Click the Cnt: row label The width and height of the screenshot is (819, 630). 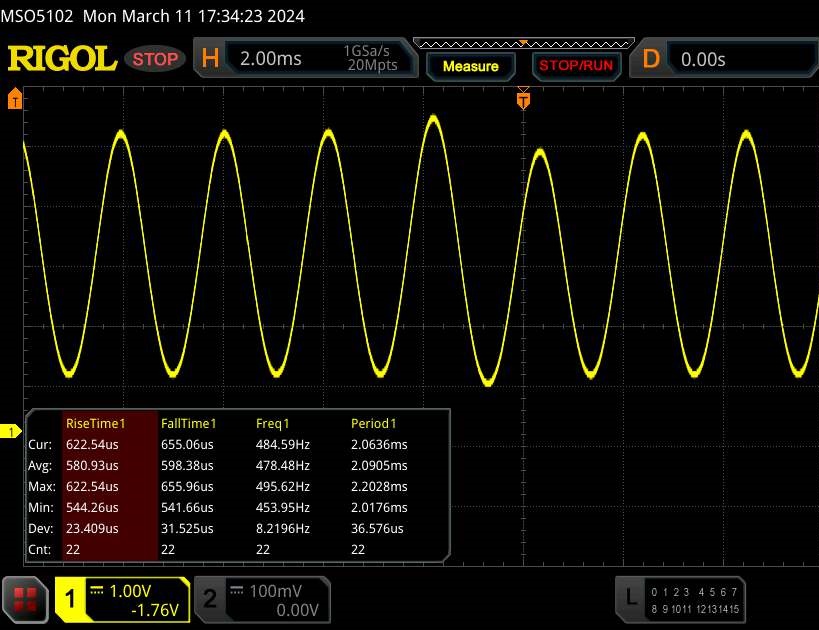point(40,550)
